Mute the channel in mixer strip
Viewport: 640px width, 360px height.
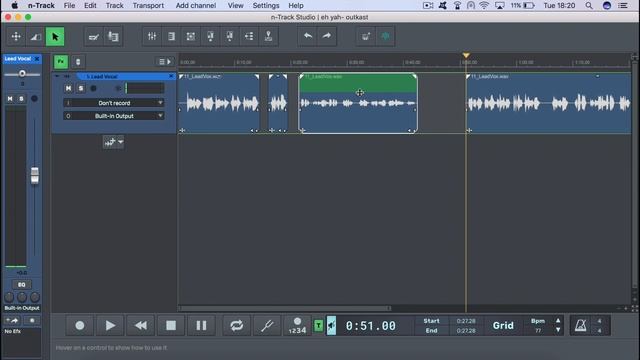pyautogui.click(x=10, y=98)
